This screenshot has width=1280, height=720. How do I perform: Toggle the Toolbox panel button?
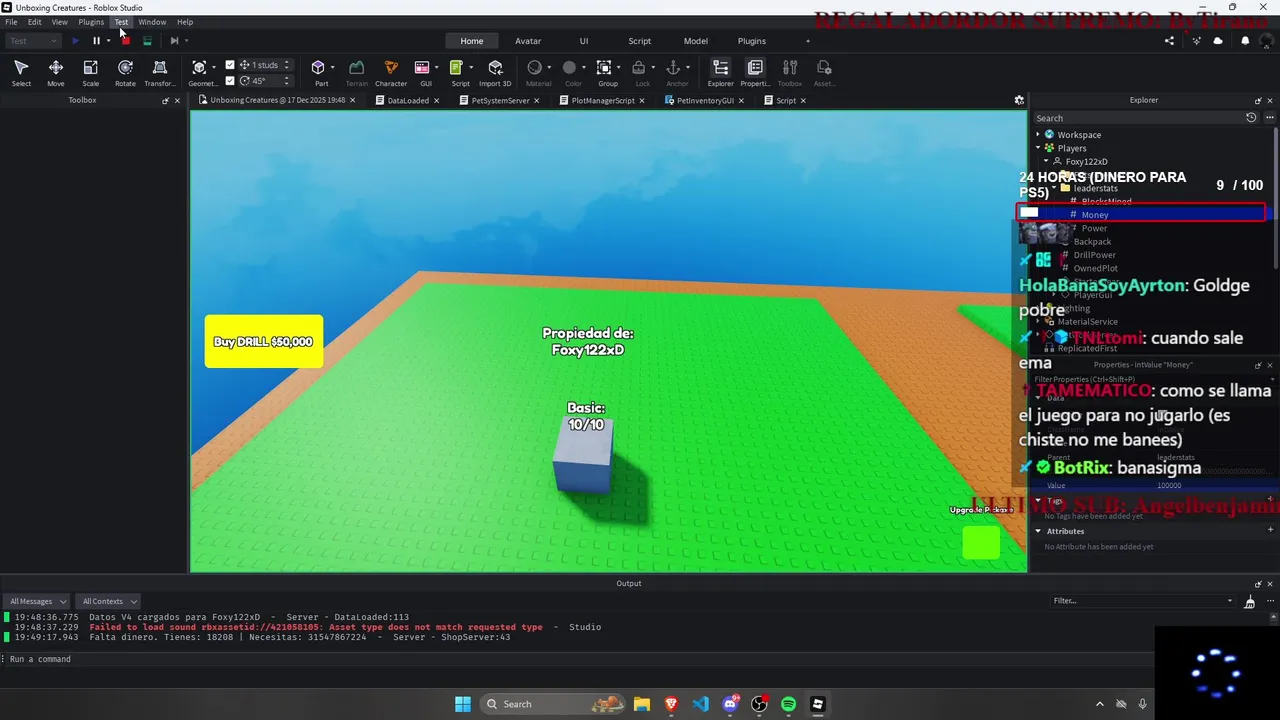pos(789,73)
